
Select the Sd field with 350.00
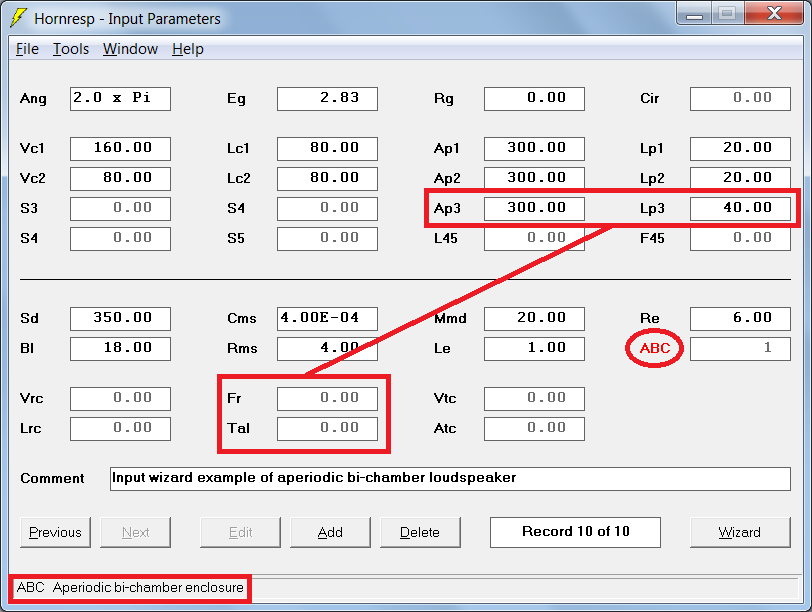pos(120,318)
